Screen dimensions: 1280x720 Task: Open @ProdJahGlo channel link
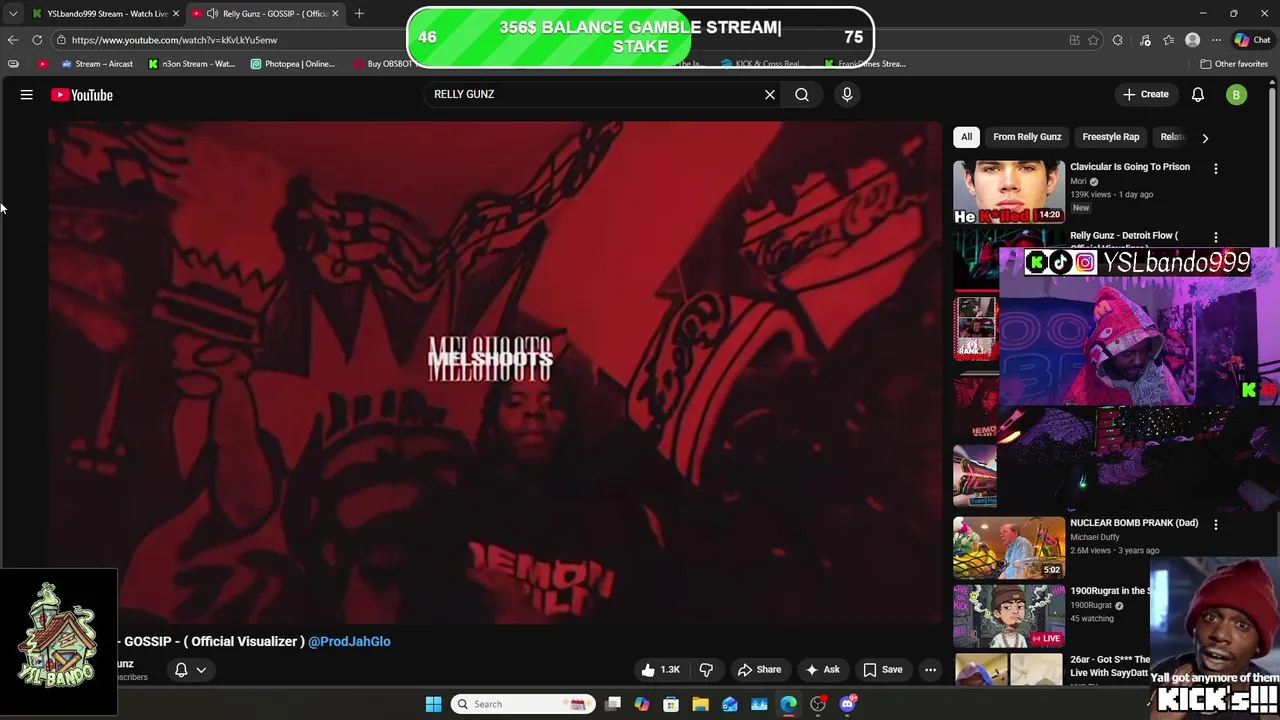coord(349,642)
